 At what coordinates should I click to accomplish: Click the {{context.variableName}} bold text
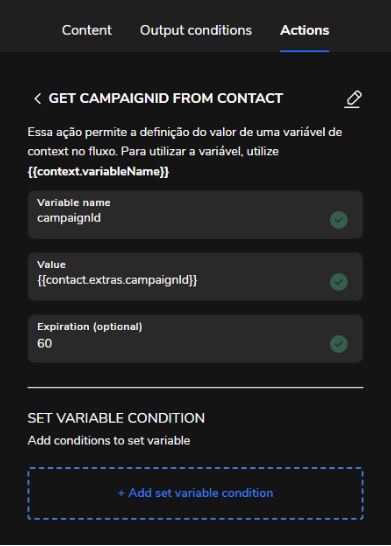[98, 172]
